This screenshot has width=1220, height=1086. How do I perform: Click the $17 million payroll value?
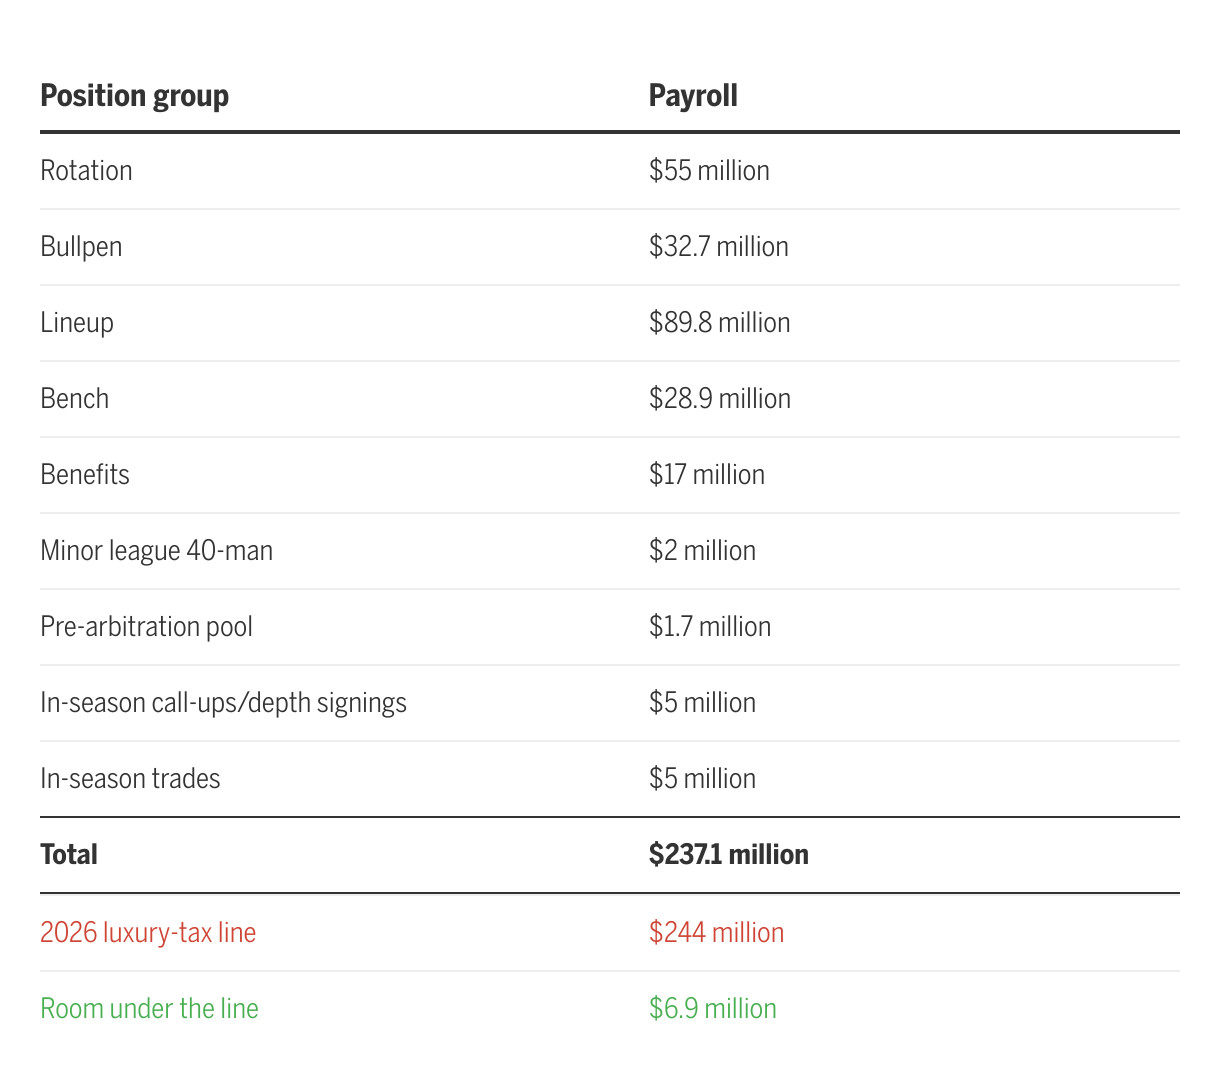tap(706, 475)
